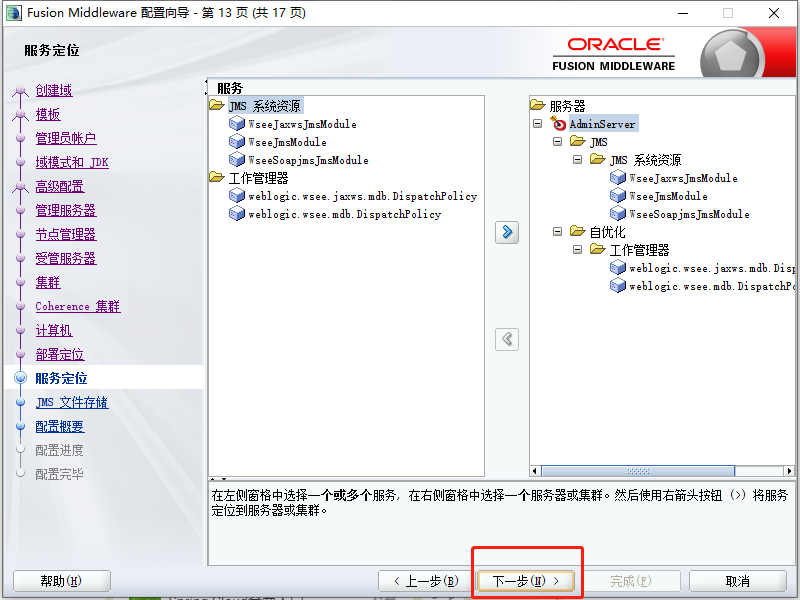The image size is (800, 600).
Task: Close the configuration wizard window
Action: (774, 13)
